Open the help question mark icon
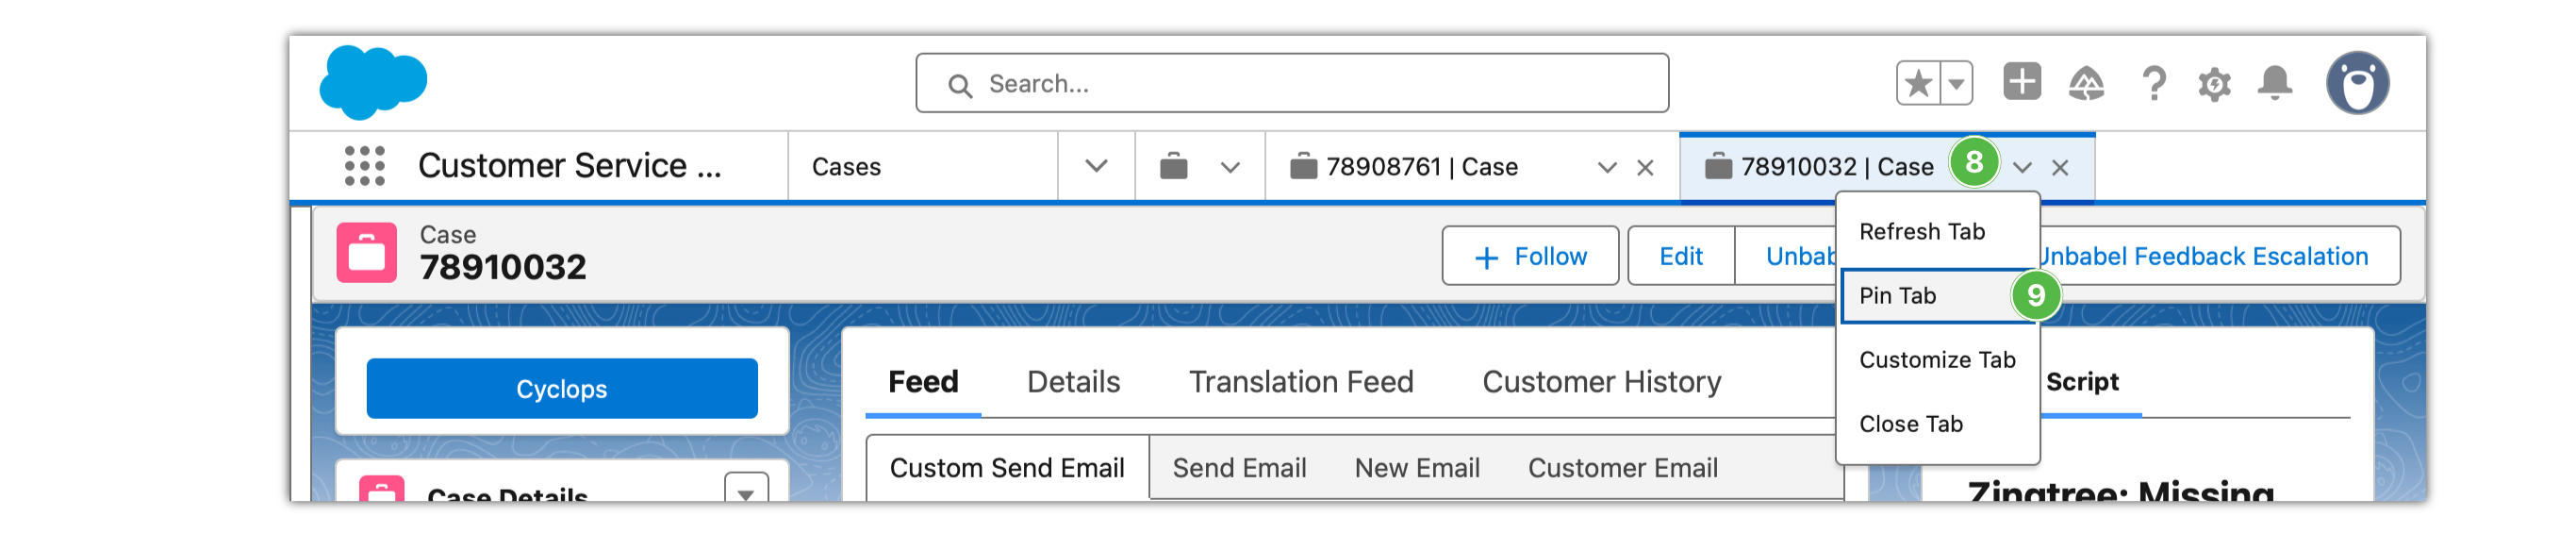Image resolution: width=2576 pixels, height=533 pixels. point(2153,83)
